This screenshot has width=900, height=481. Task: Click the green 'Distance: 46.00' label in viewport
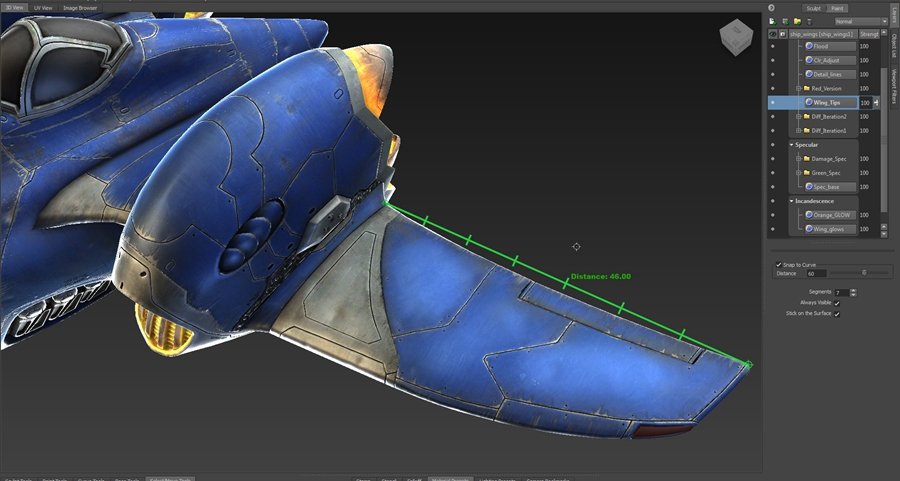point(600,276)
